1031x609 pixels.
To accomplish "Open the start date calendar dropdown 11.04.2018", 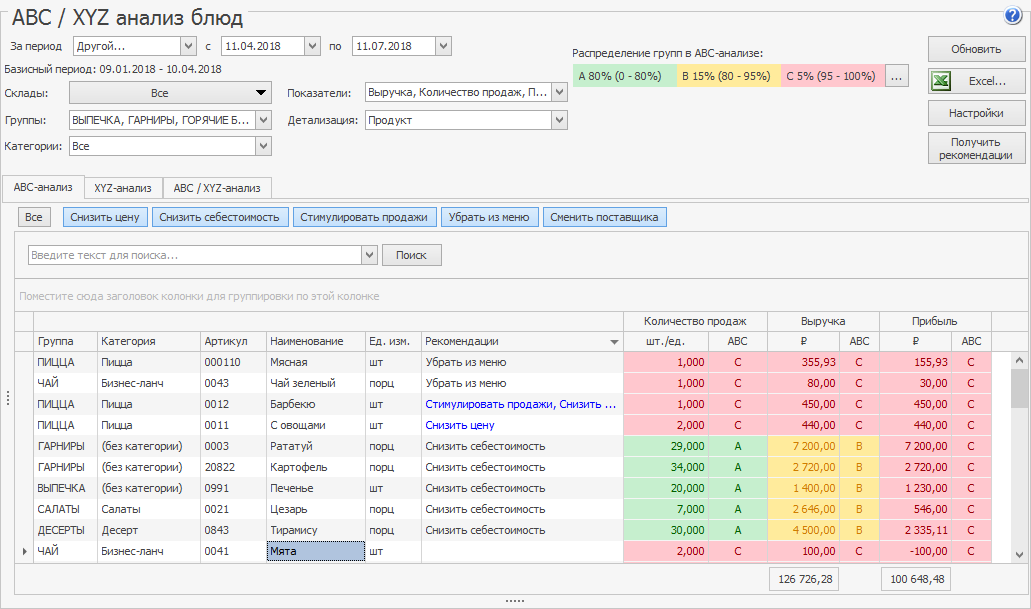I will (312, 46).
